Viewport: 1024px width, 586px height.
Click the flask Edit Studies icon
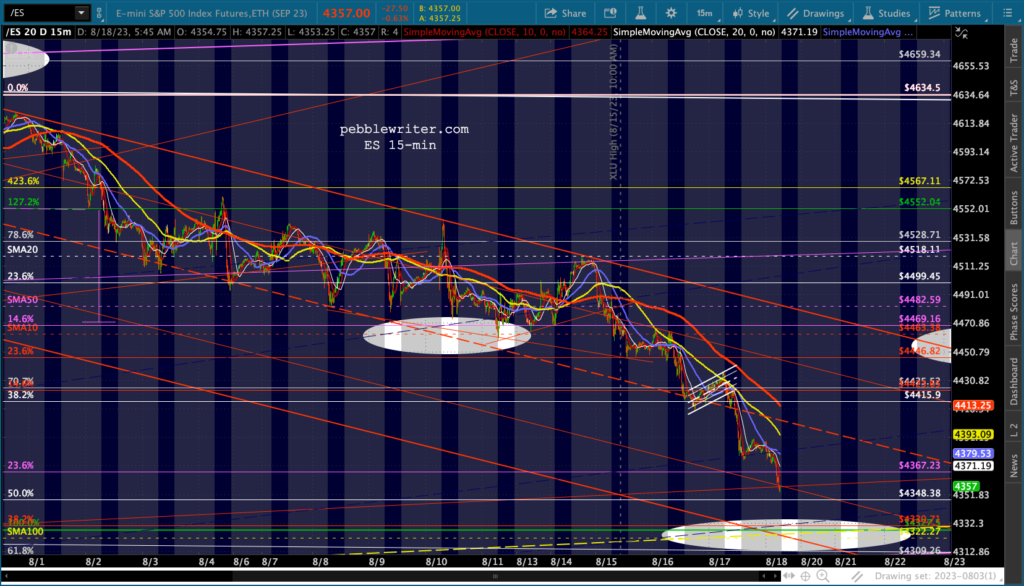tap(641, 13)
